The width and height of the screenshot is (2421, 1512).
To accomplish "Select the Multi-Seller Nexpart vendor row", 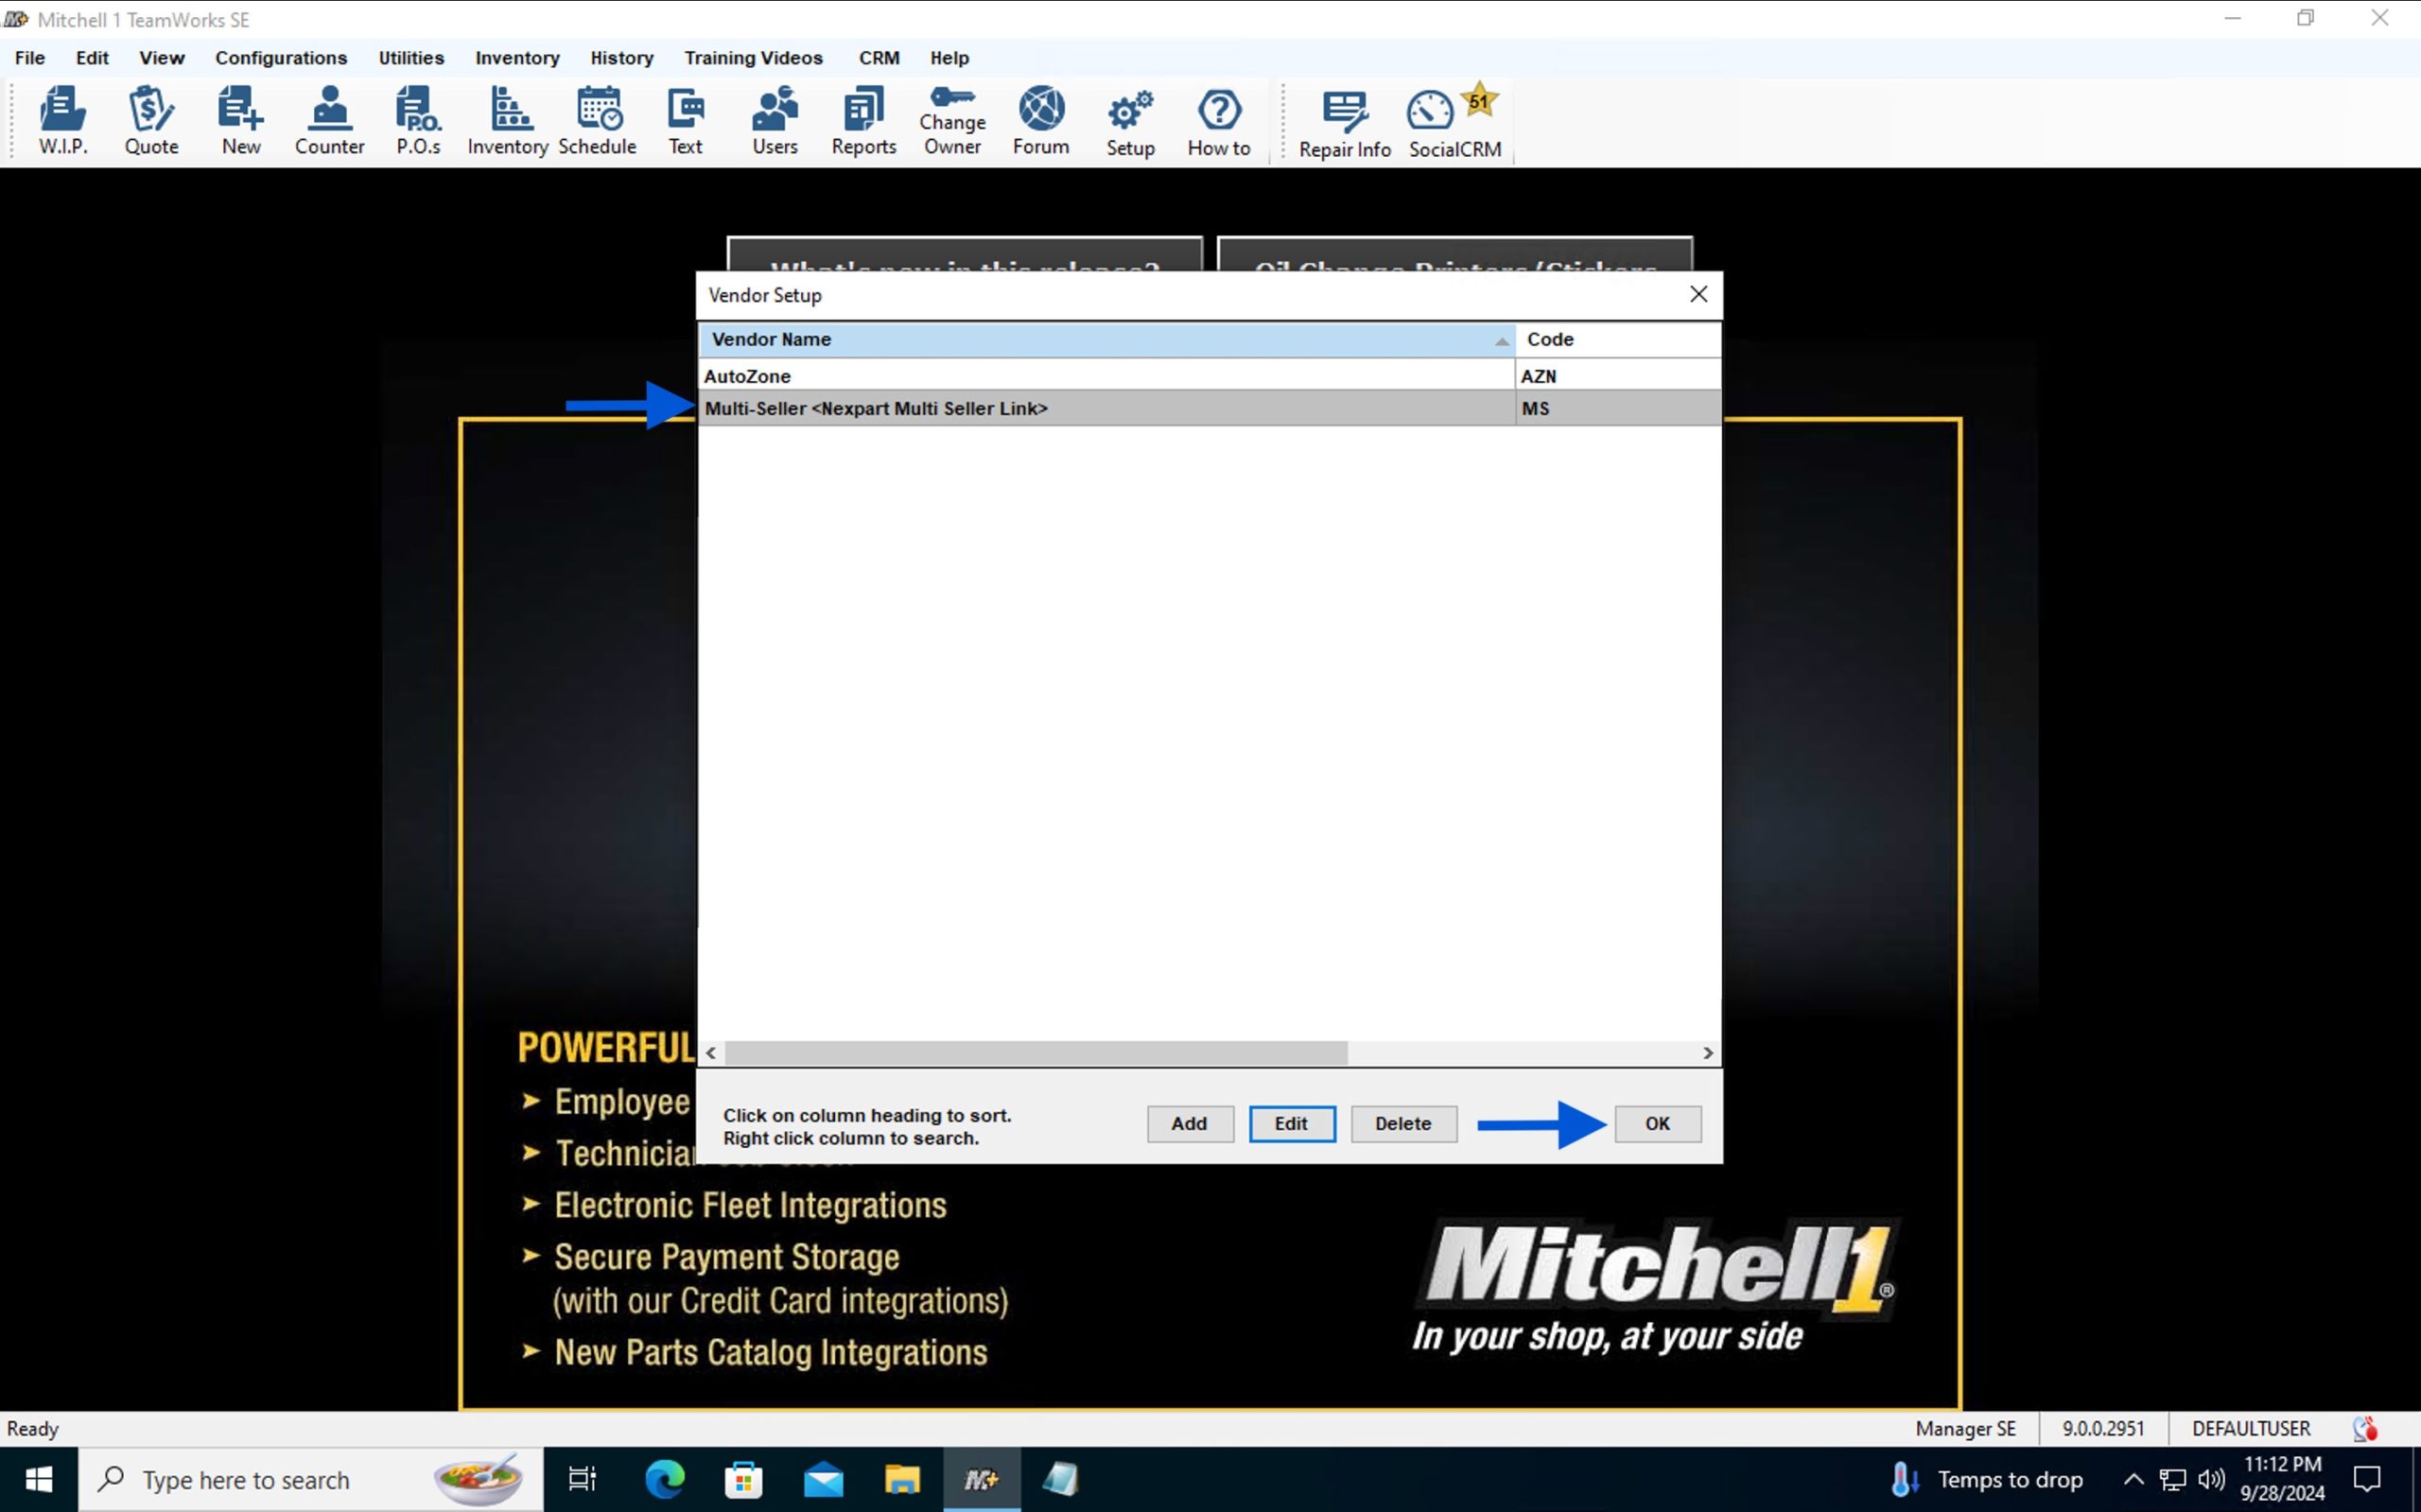I will point(1210,408).
